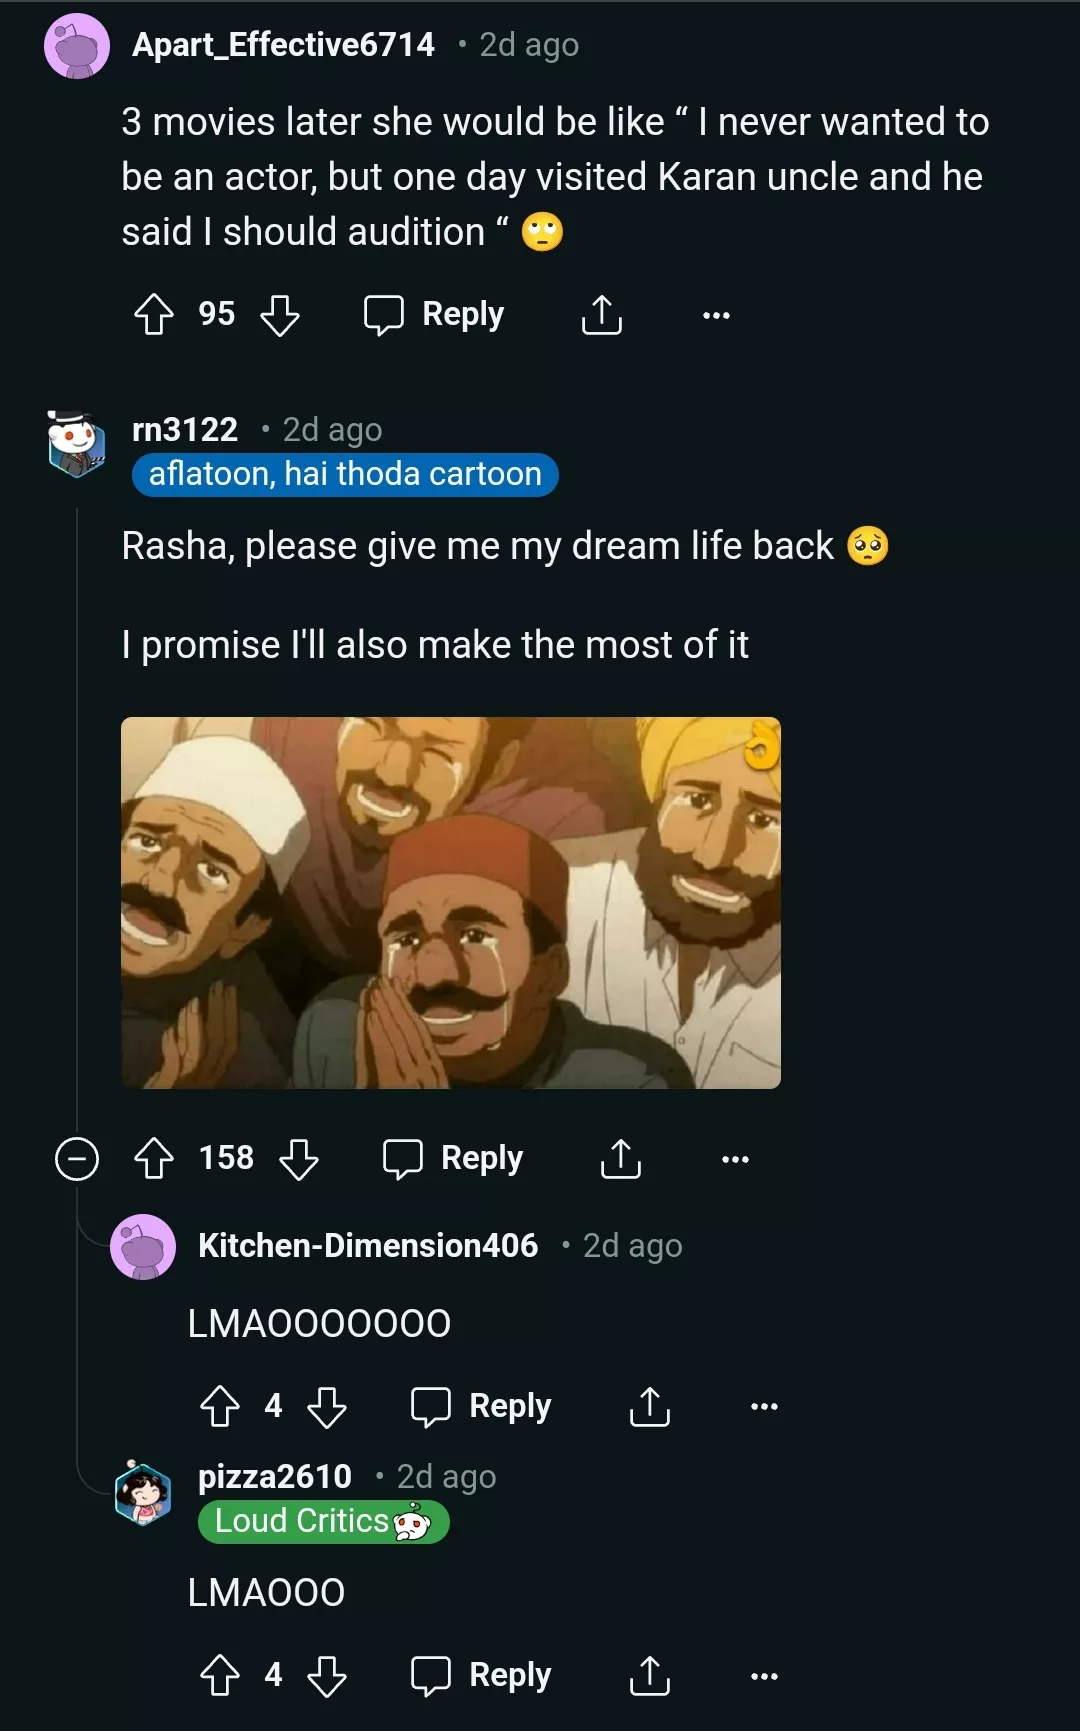Share rn3122's comment
The height and width of the screenshot is (1731, 1080).
[x=620, y=1158]
